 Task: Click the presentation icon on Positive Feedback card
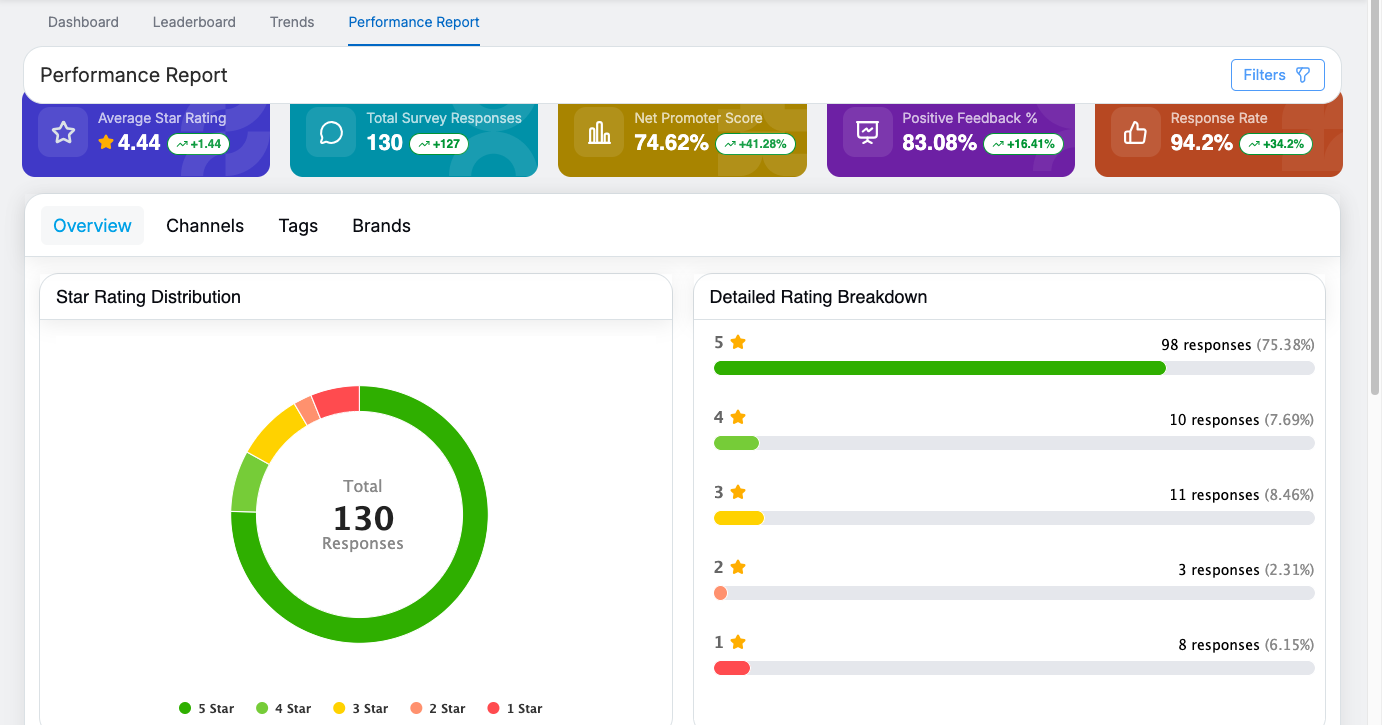coord(867,133)
